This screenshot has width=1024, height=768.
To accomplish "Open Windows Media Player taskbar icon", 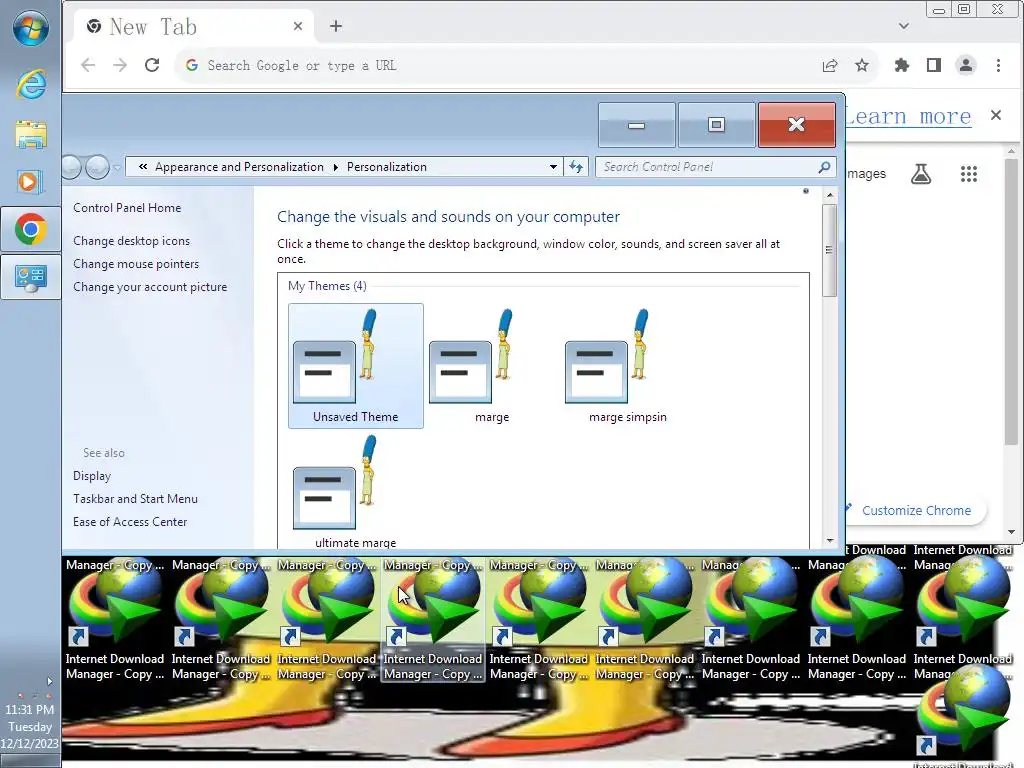I will coord(31,182).
